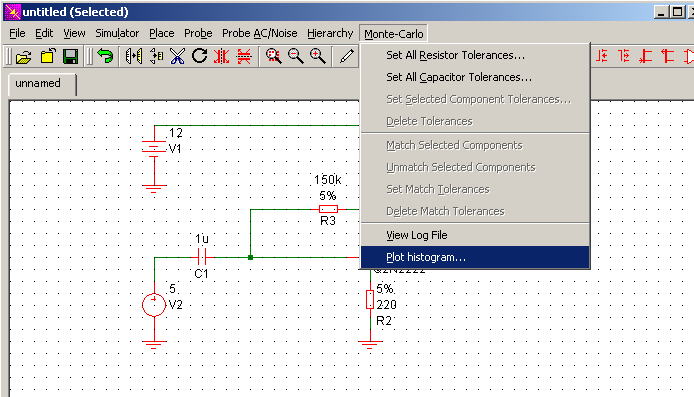Image resolution: width=694 pixels, height=397 pixels.
Task: Rotate component with the circular arrow icon
Action: 200,56
